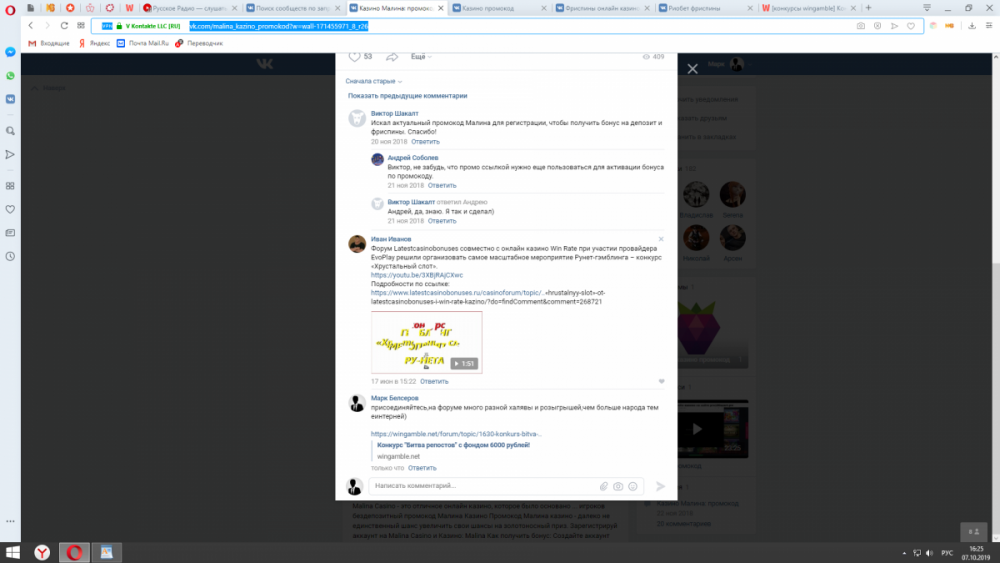The image size is (1000, 563).
Task: Switch to Казино промокод tab
Action: [500, 8]
